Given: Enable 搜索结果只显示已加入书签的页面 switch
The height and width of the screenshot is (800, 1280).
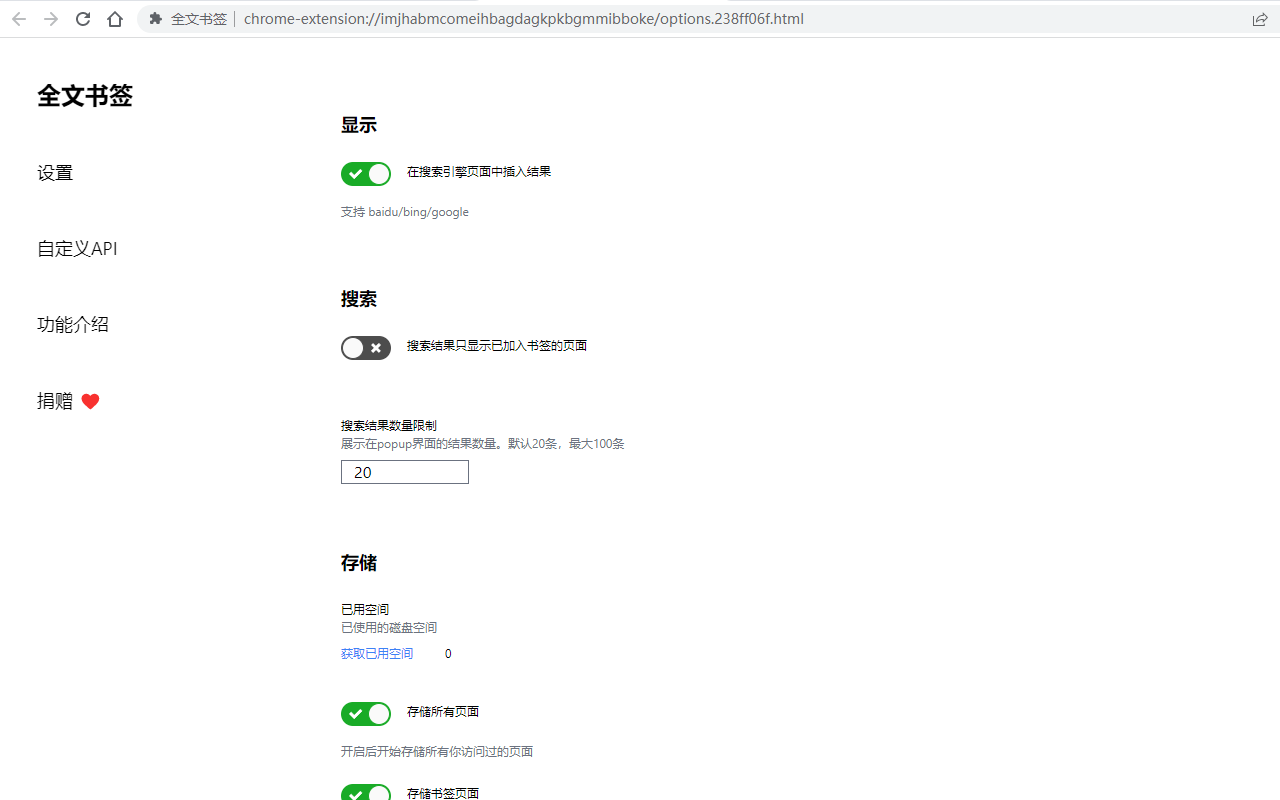Looking at the screenshot, I should pos(366,348).
